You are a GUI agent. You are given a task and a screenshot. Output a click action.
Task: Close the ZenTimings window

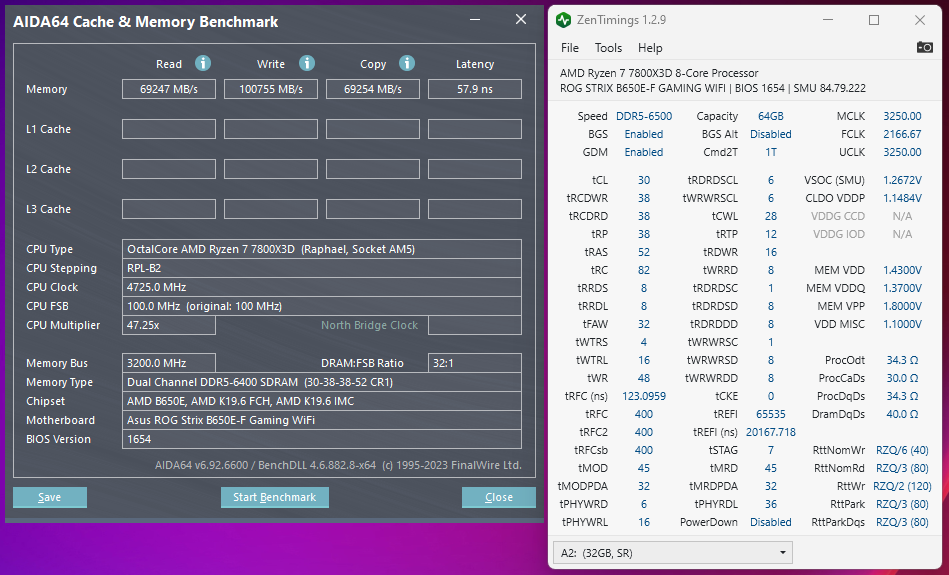(920, 20)
